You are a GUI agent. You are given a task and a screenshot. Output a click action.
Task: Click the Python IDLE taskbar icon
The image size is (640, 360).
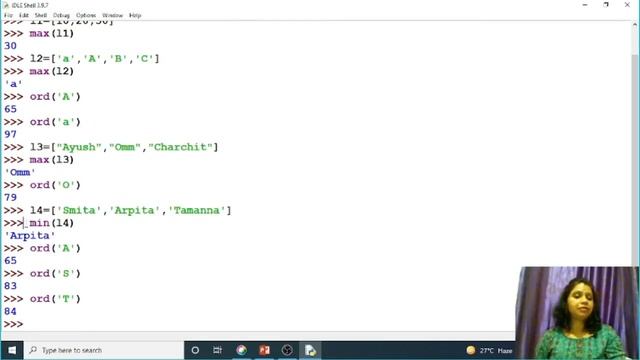click(310, 350)
